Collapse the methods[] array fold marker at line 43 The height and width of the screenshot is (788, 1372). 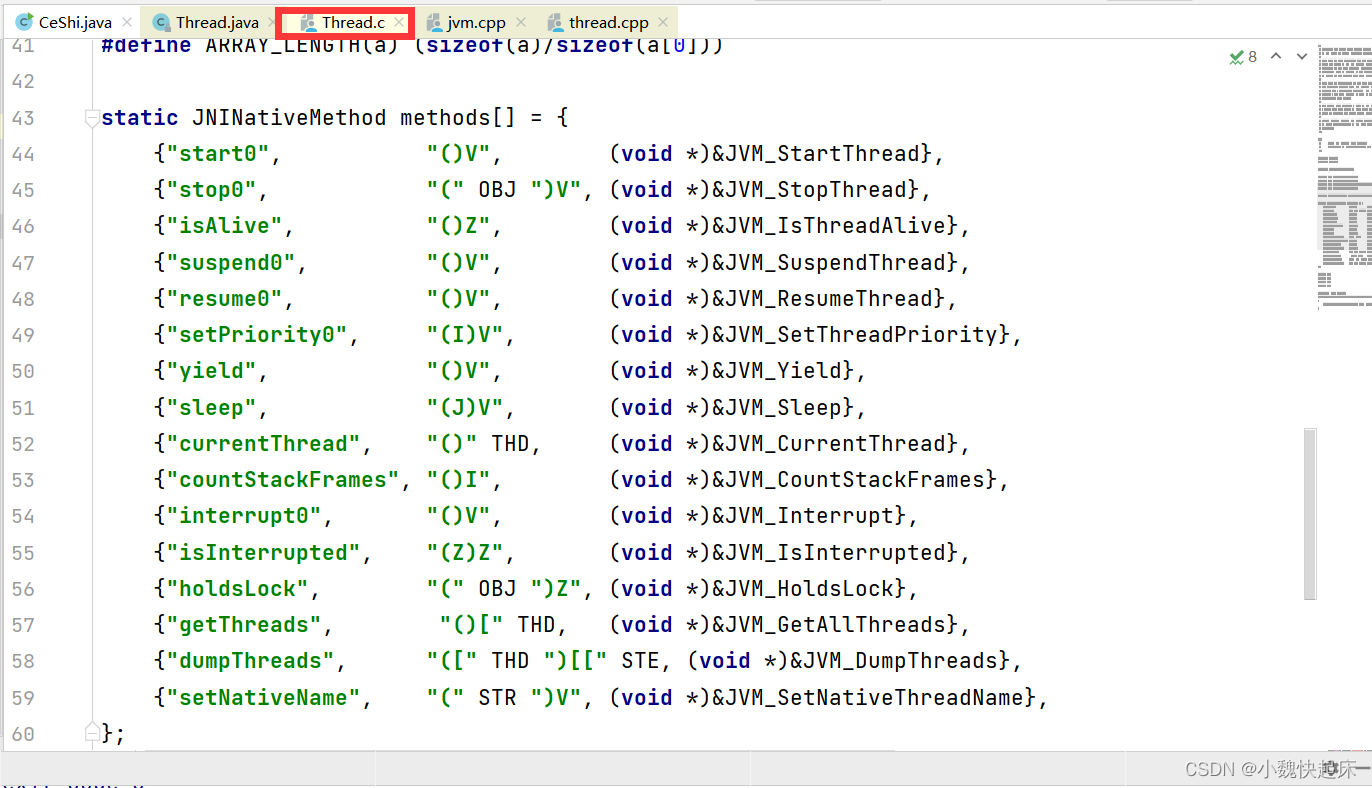pos(92,117)
